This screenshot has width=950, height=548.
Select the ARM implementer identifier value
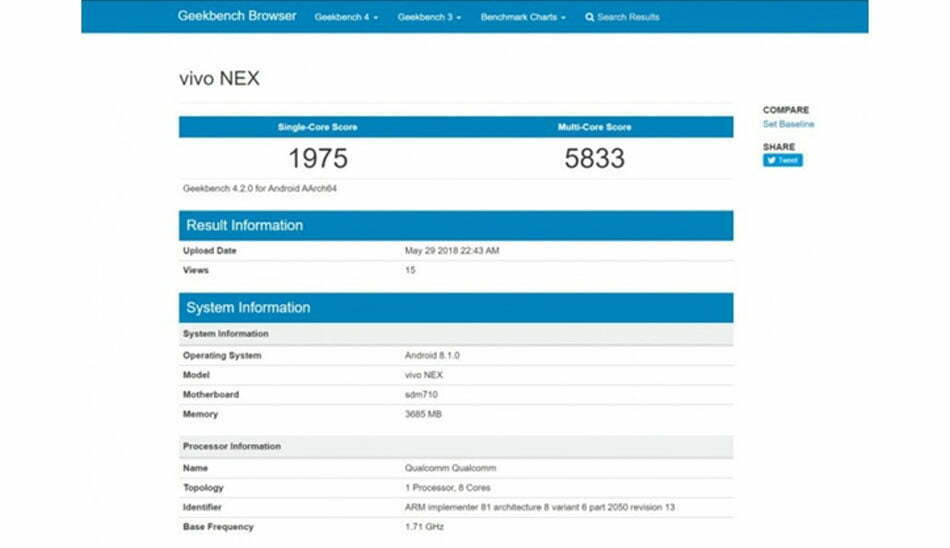pyautogui.click(x=540, y=507)
